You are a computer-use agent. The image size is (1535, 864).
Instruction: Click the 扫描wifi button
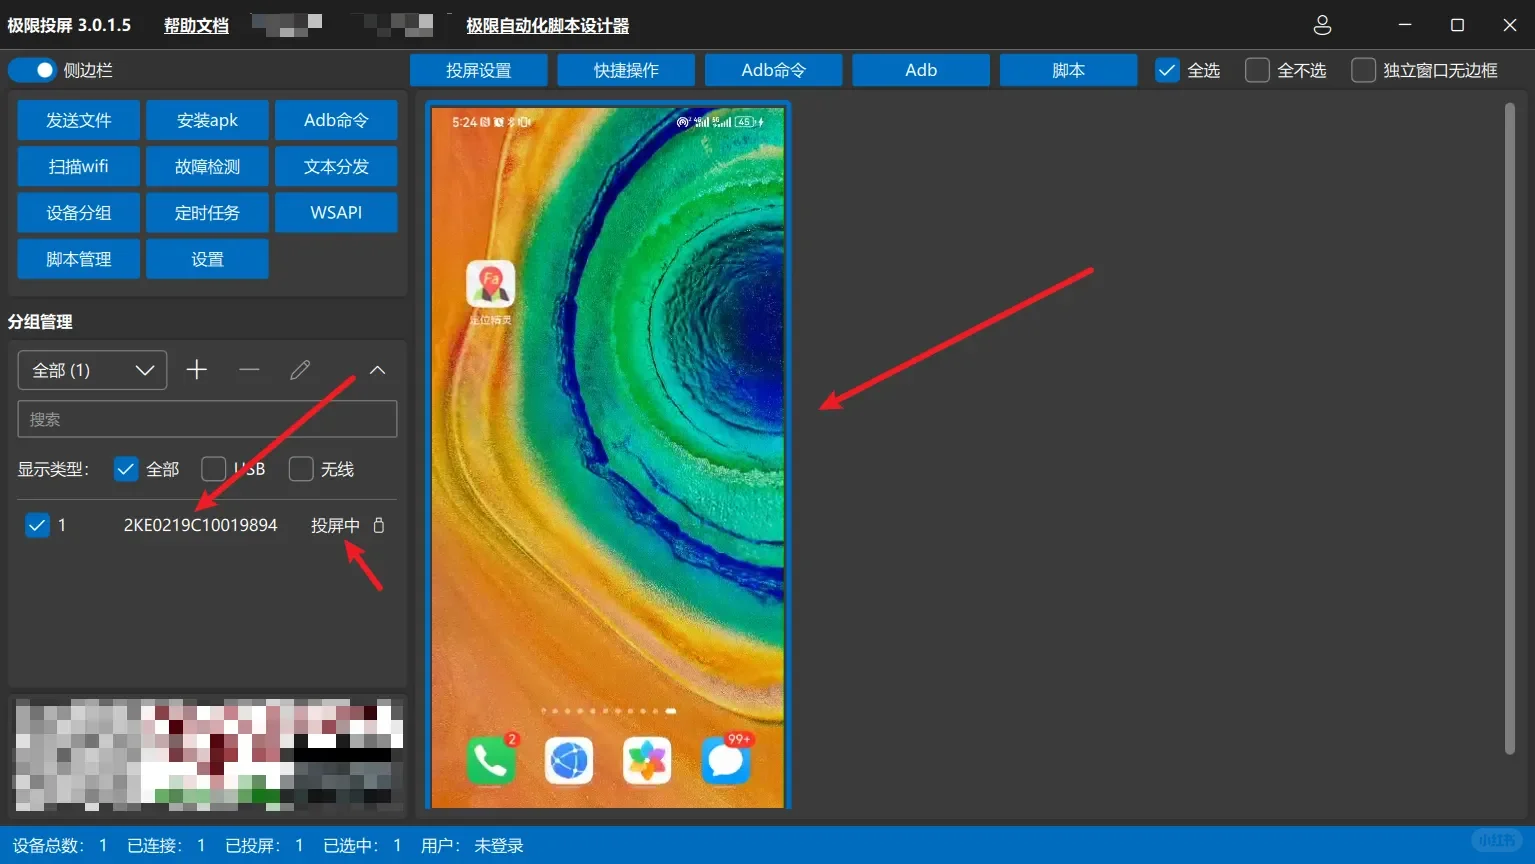(x=79, y=166)
